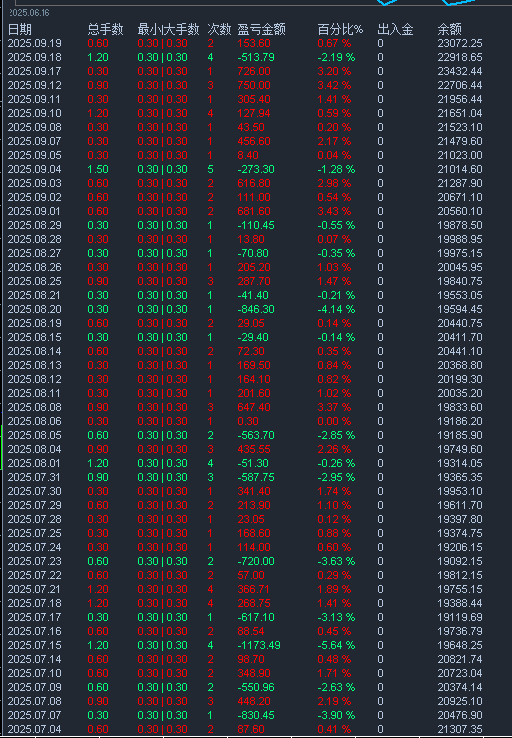Screen dimensions: 512x738
Task: Click the 出入金 column header
Action: coord(395,30)
